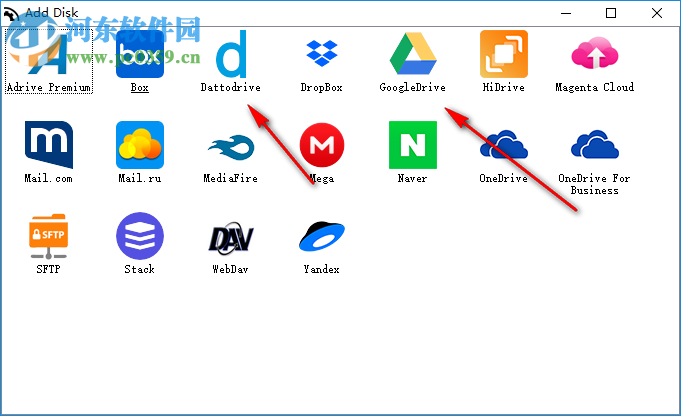
Task: Click the Dattodrive 'd' icon
Action: point(231,54)
